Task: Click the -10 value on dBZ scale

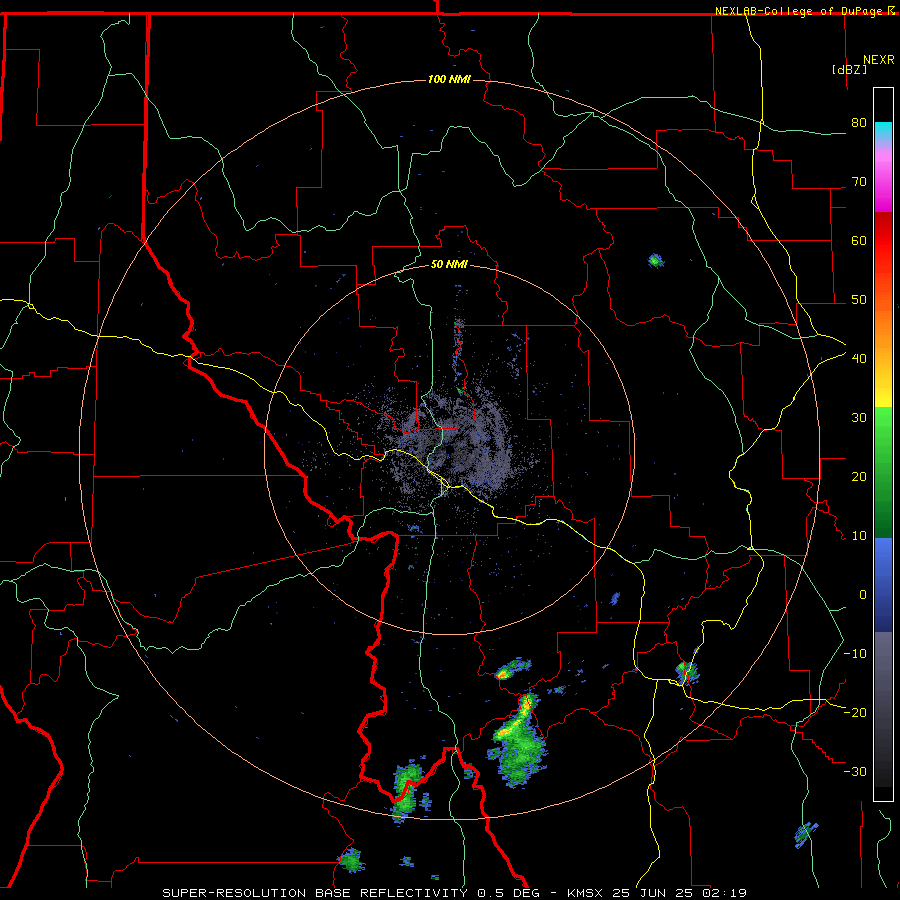Action: pos(855,653)
